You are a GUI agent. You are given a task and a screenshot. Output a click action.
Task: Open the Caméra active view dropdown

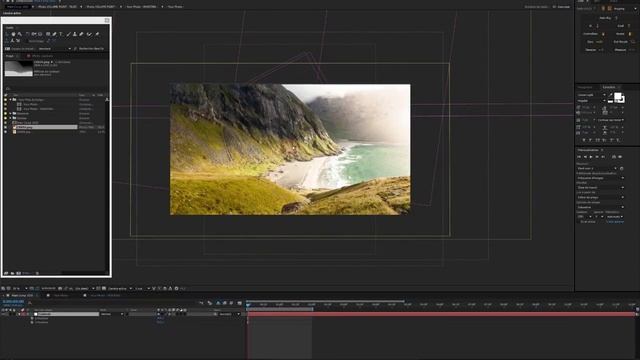(x=120, y=289)
